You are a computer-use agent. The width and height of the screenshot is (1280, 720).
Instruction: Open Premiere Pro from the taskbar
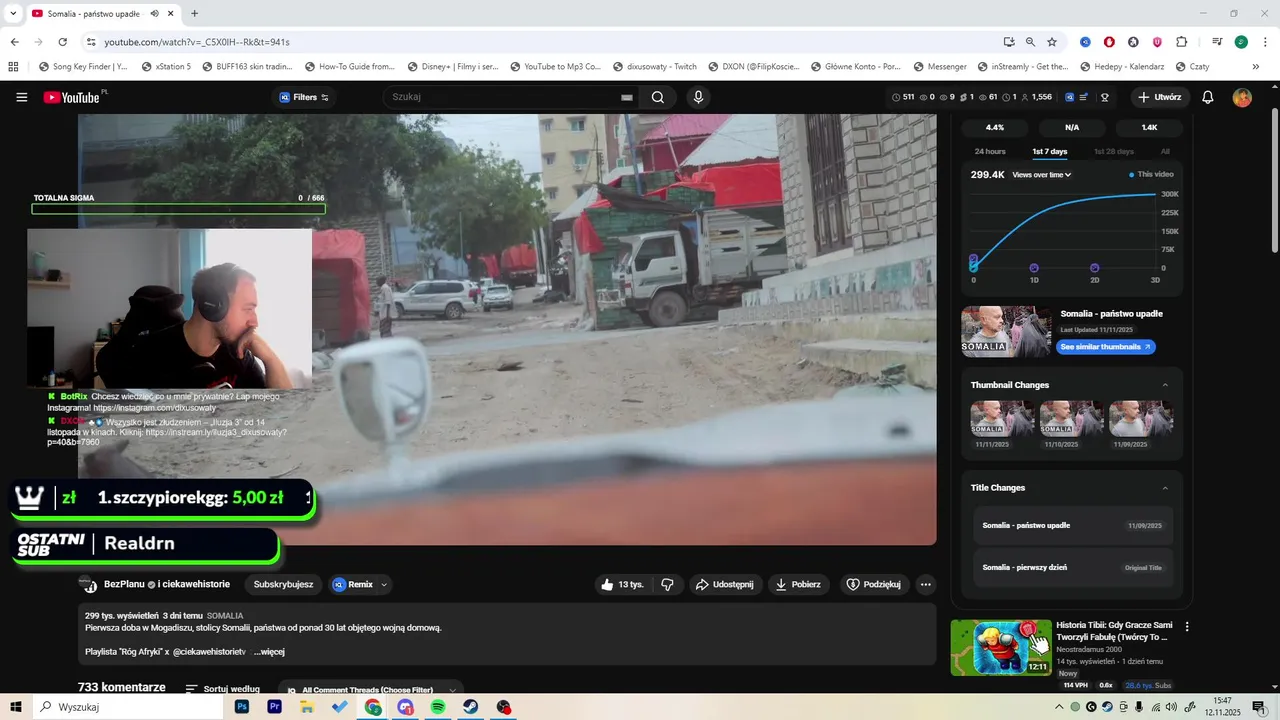click(274, 707)
